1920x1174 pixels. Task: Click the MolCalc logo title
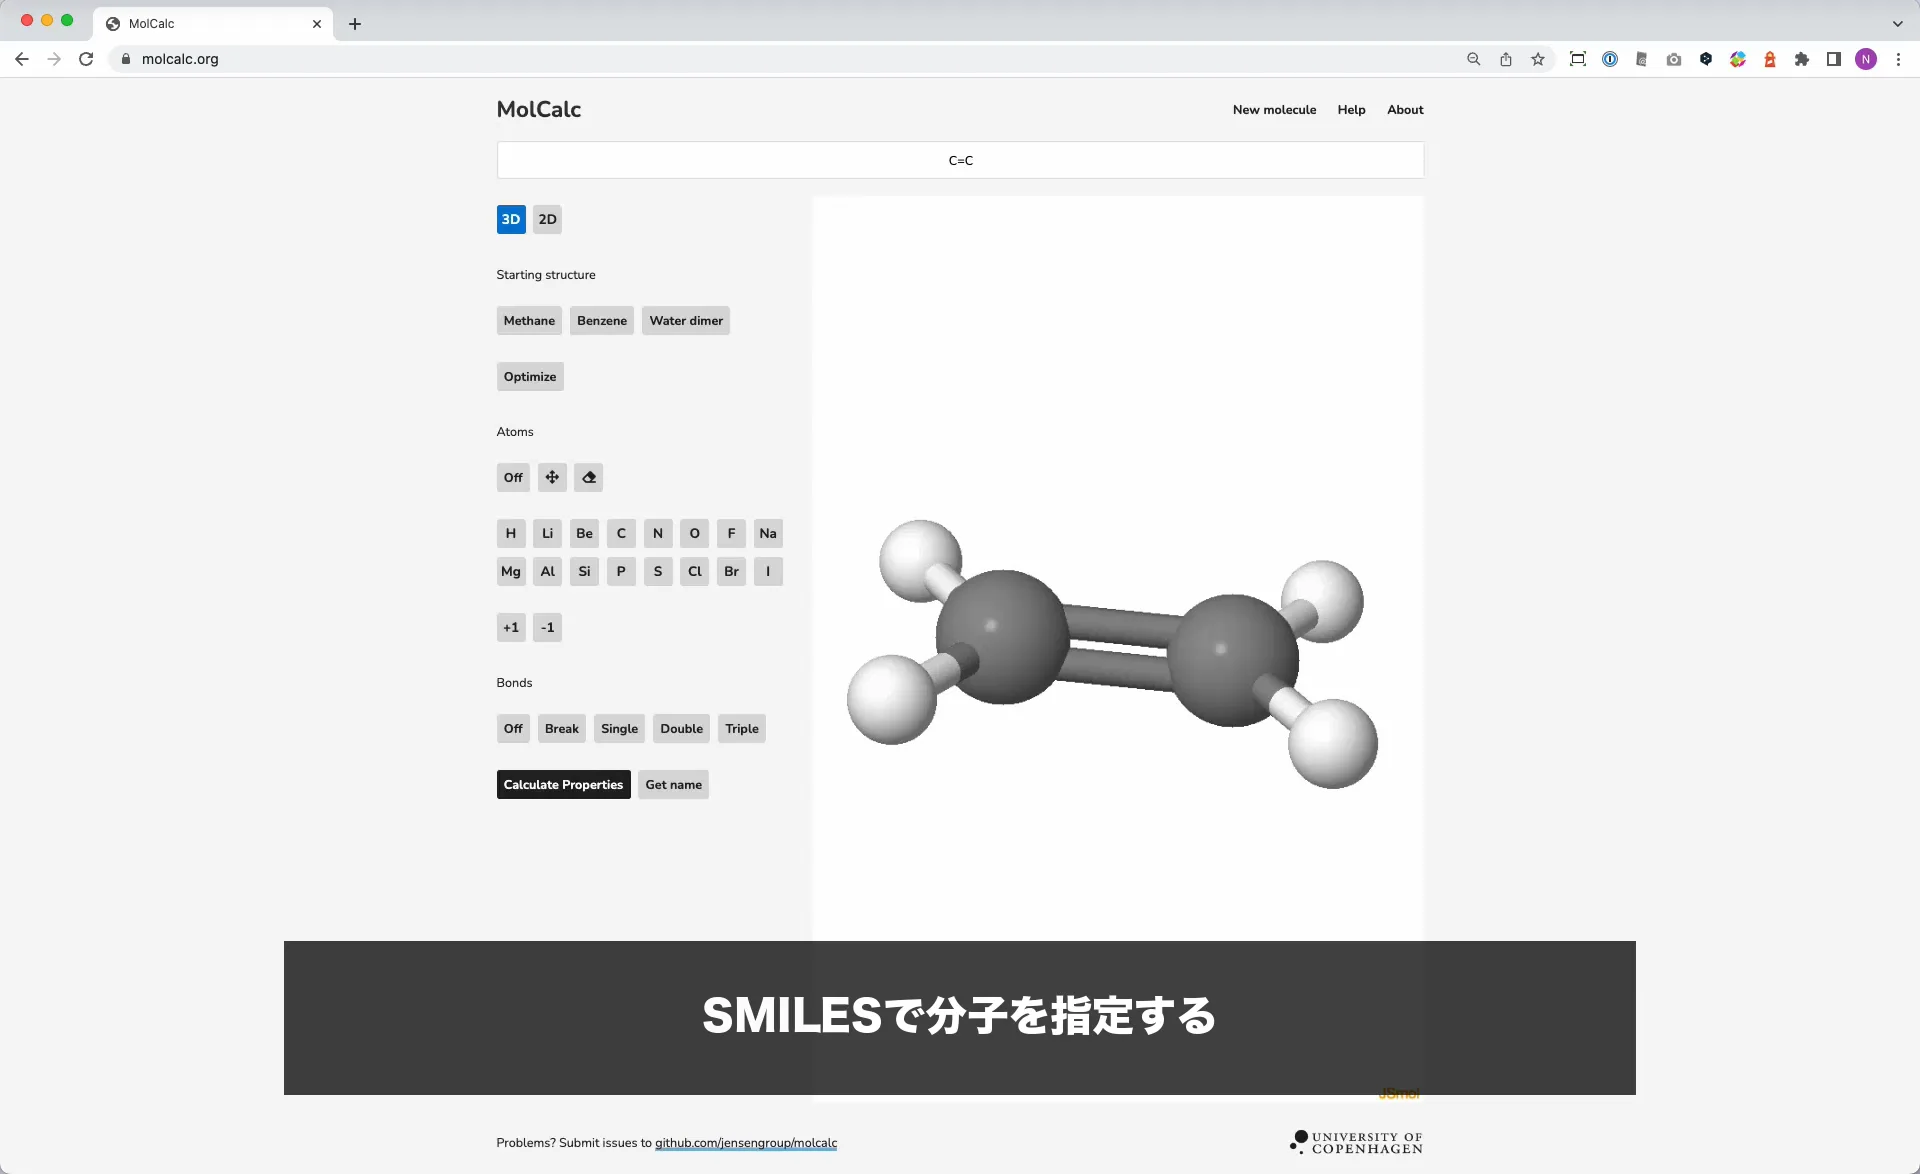(539, 110)
